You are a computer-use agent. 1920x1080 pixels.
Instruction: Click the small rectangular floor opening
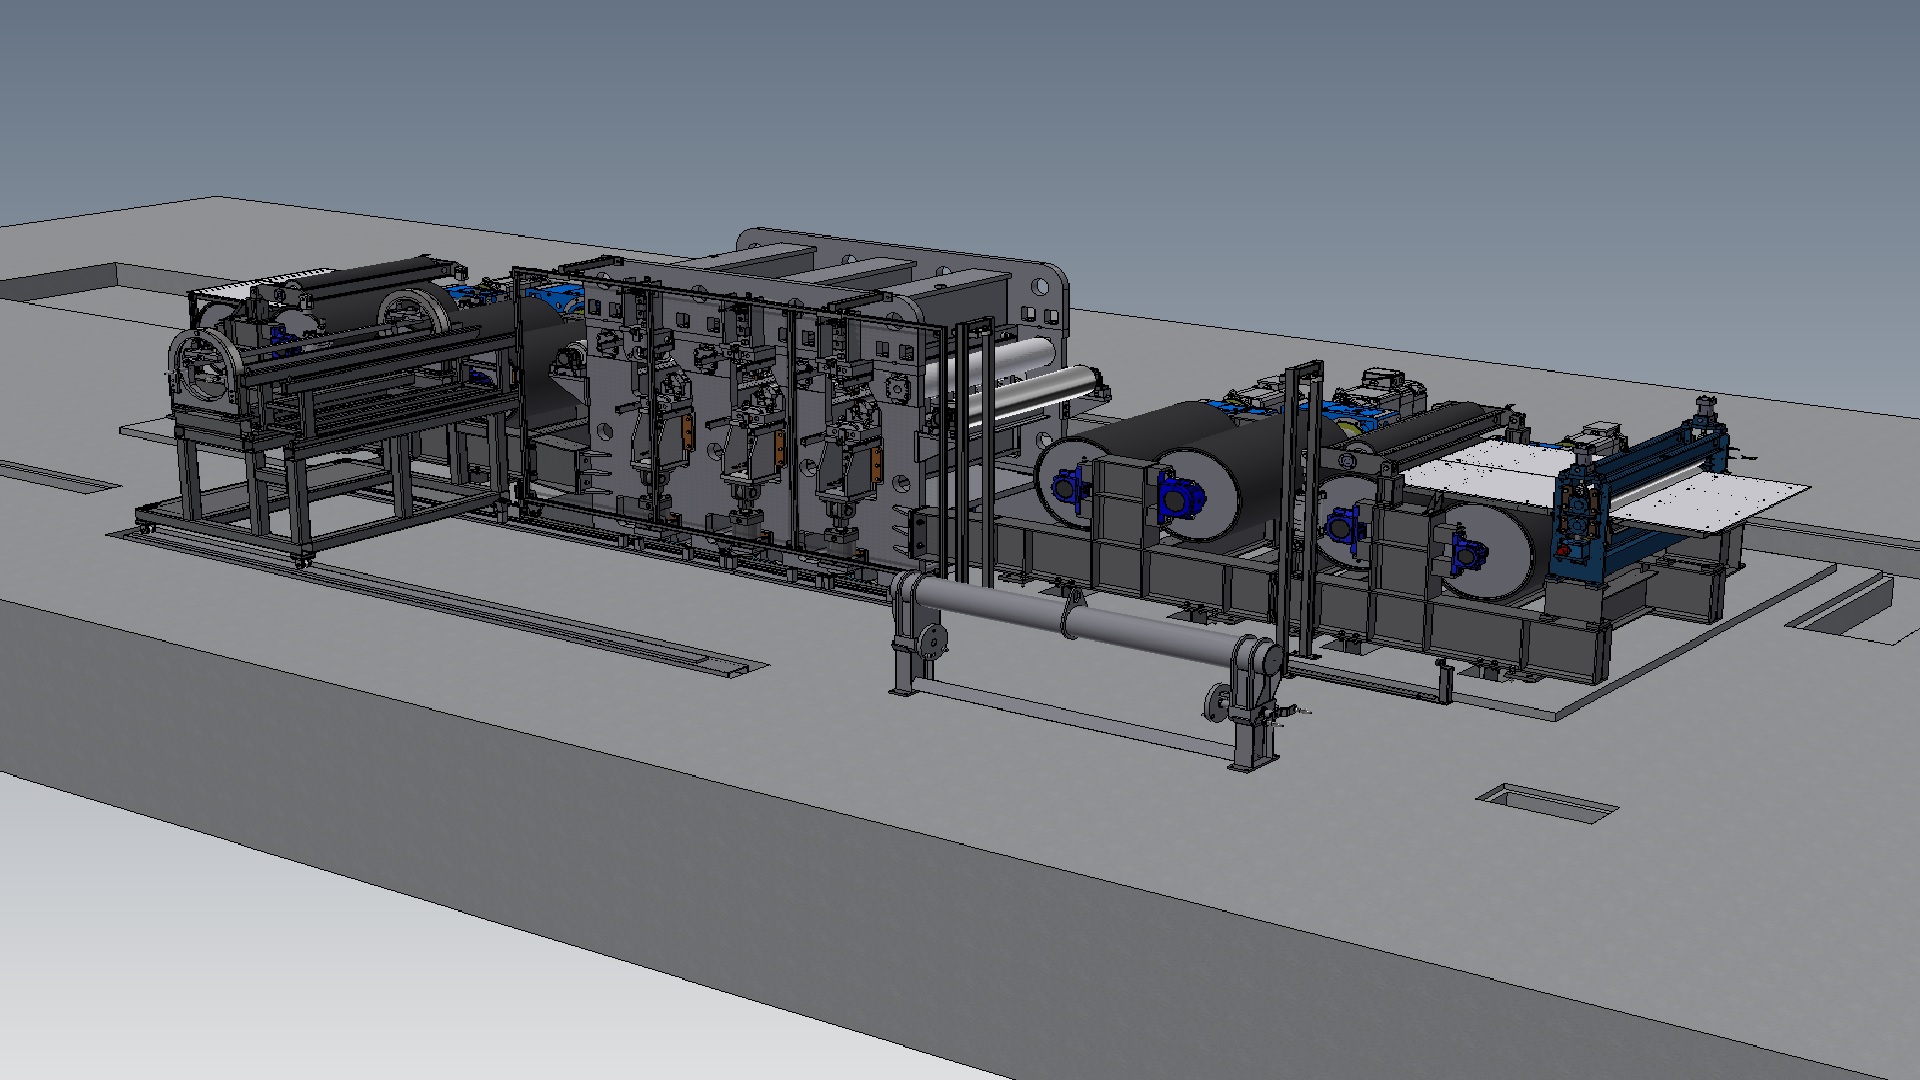point(1546,802)
